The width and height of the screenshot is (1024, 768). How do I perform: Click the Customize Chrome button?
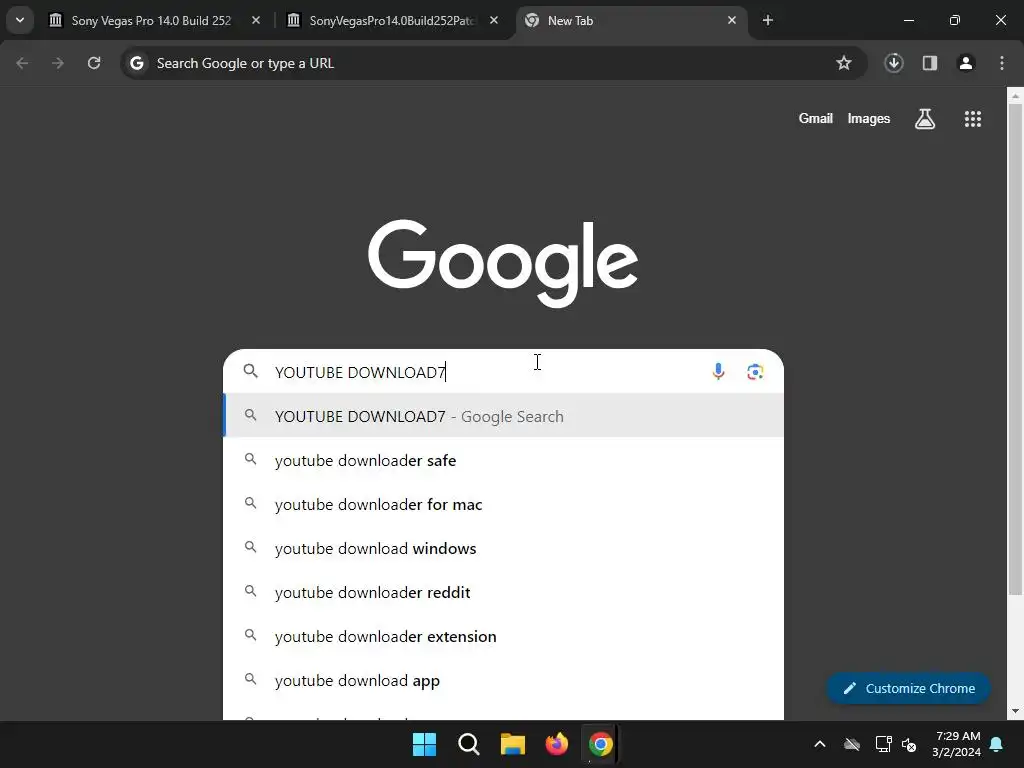(x=908, y=688)
